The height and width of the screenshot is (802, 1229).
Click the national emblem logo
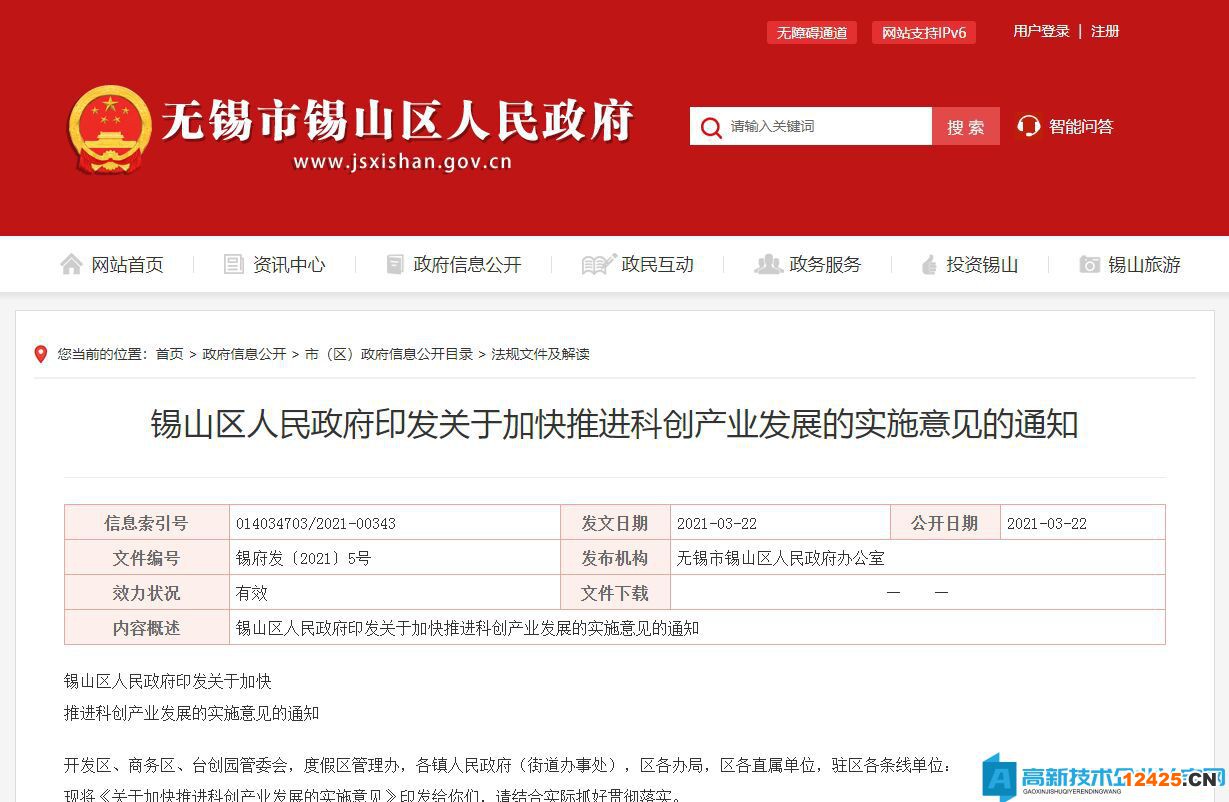tap(110, 128)
